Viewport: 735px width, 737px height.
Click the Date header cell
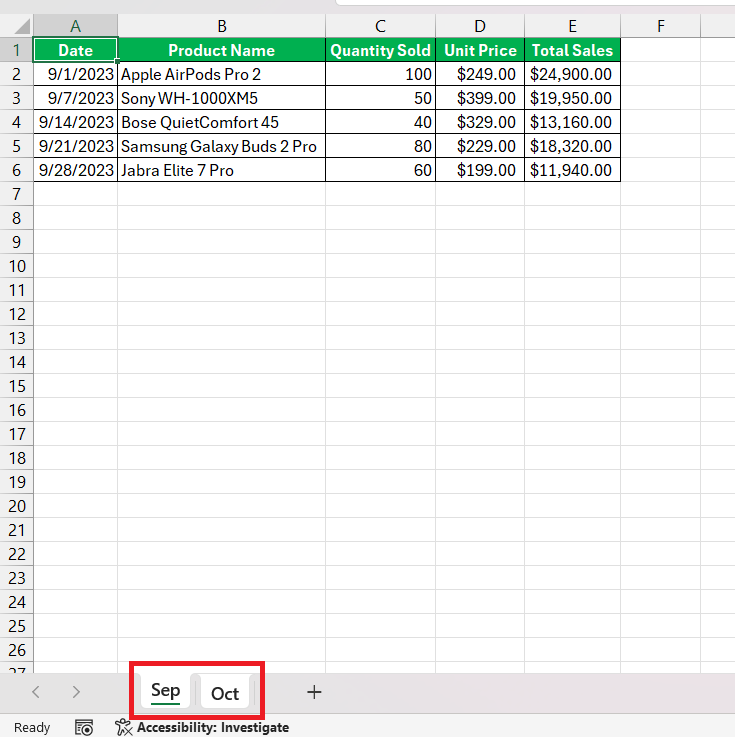75,50
